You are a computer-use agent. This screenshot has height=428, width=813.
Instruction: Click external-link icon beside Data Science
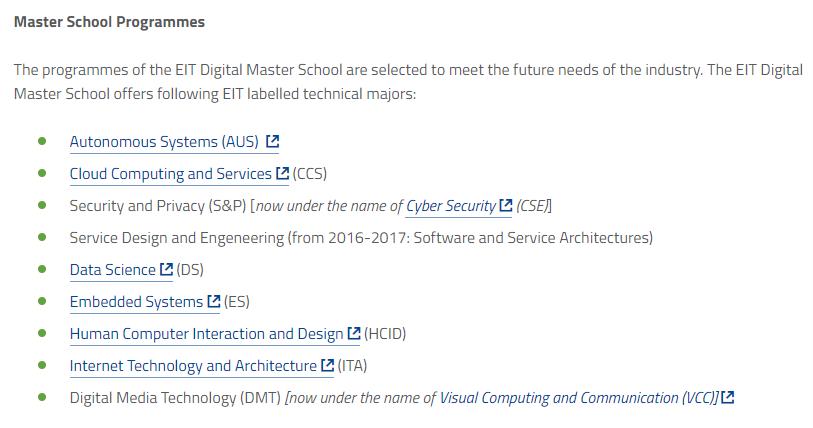point(166,270)
